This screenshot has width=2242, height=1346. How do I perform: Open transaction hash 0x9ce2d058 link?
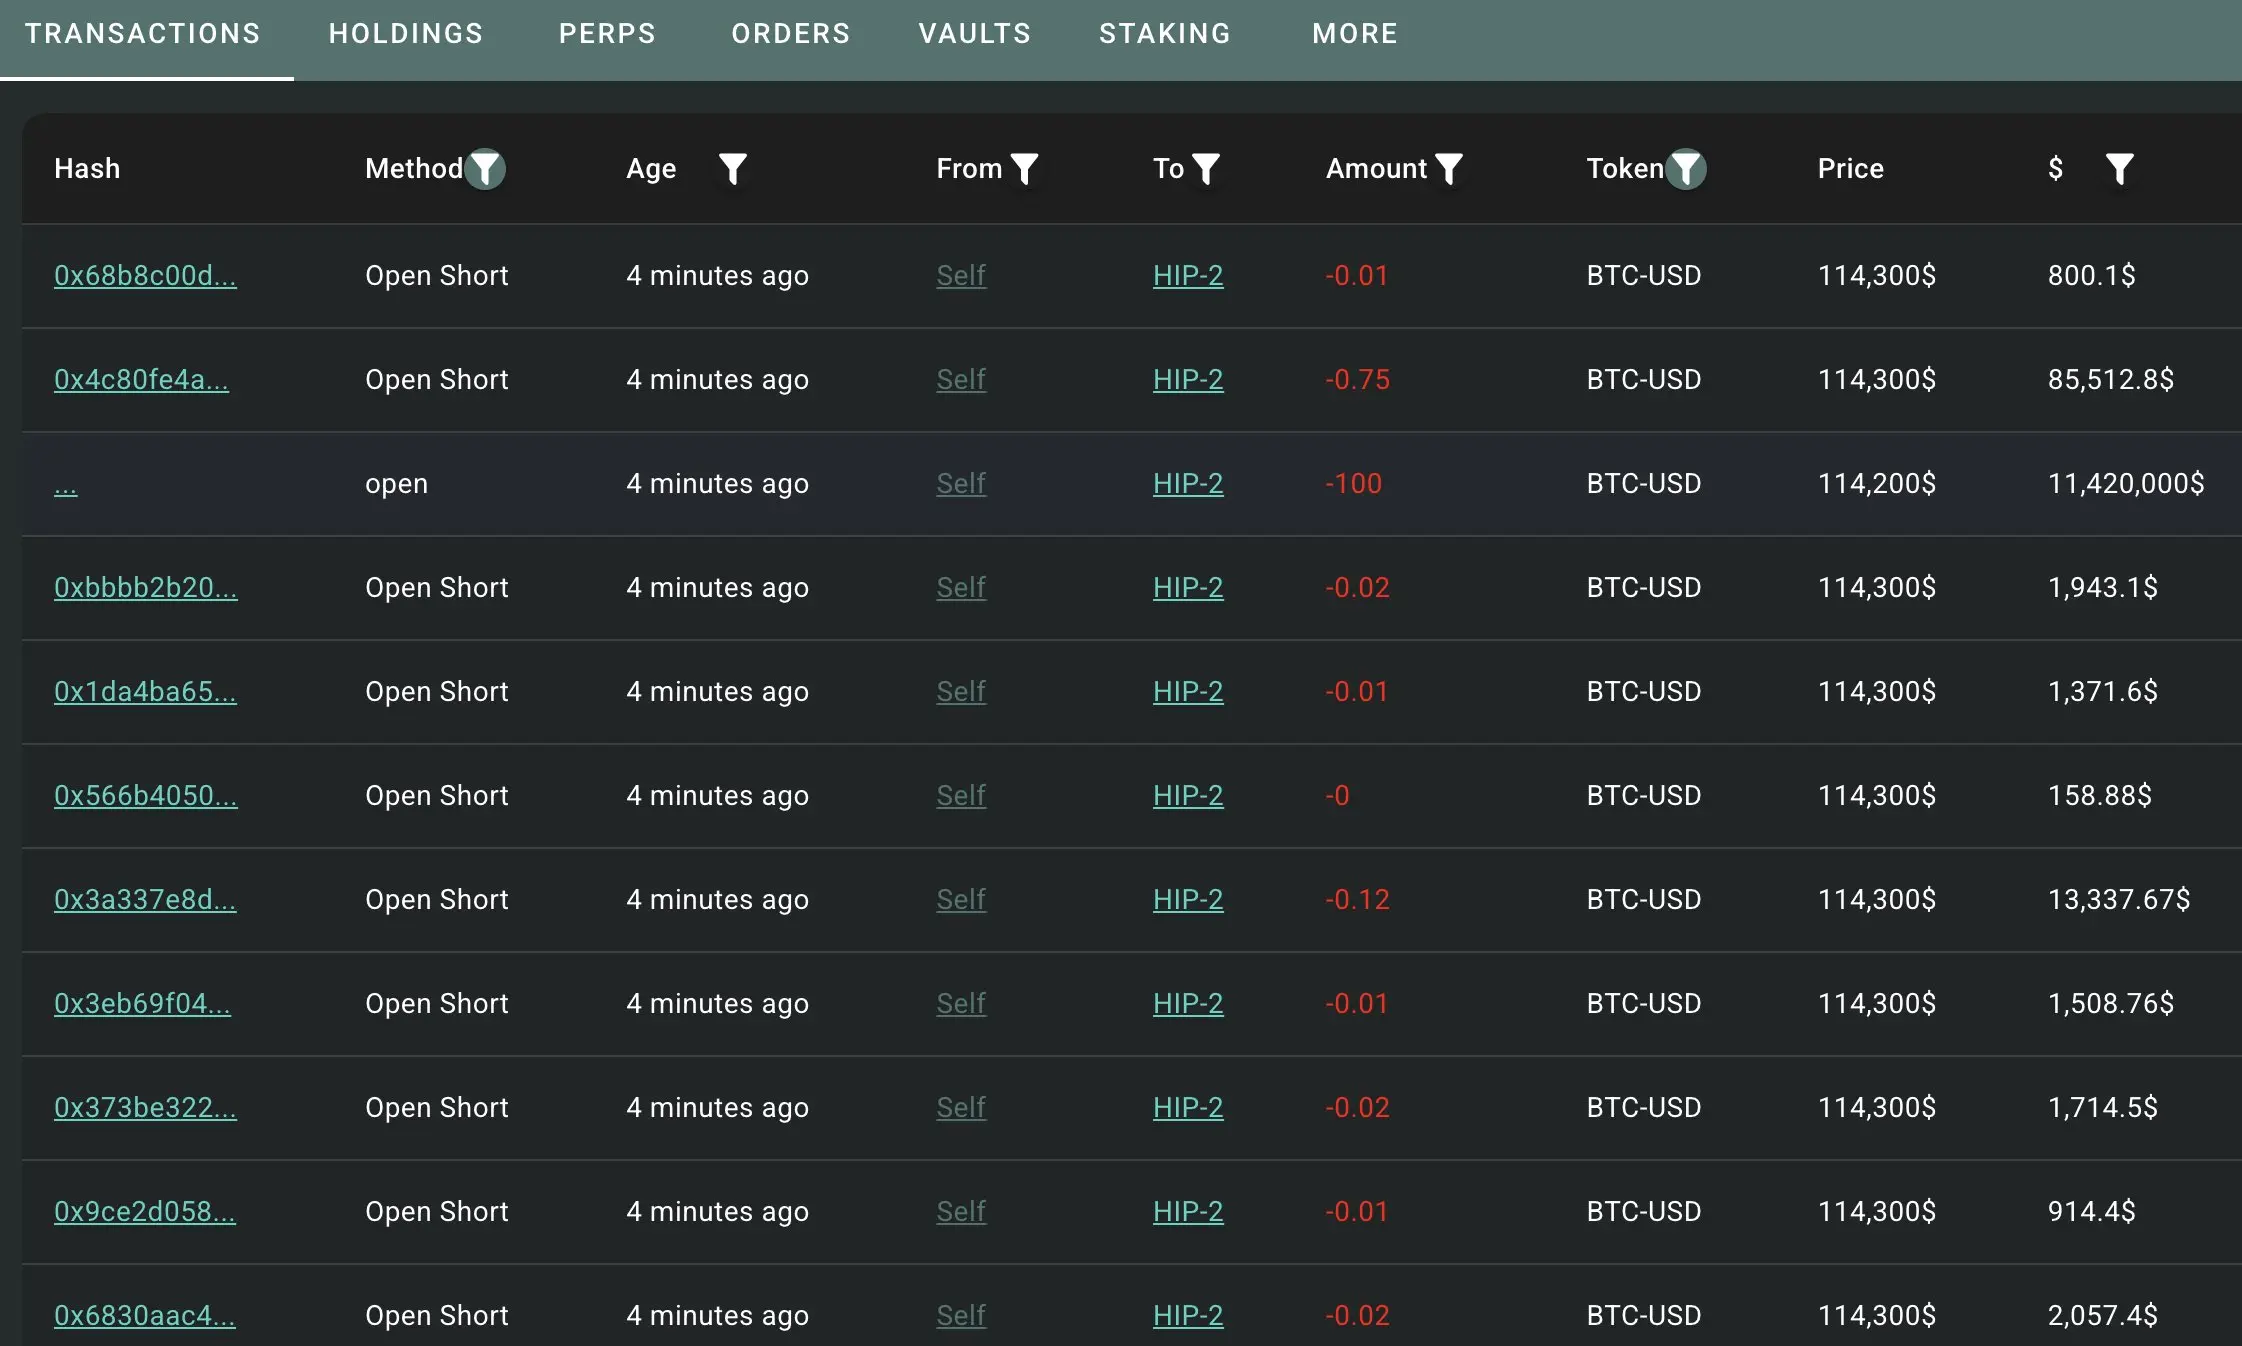pyautogui.click(x=145, y=1212)
